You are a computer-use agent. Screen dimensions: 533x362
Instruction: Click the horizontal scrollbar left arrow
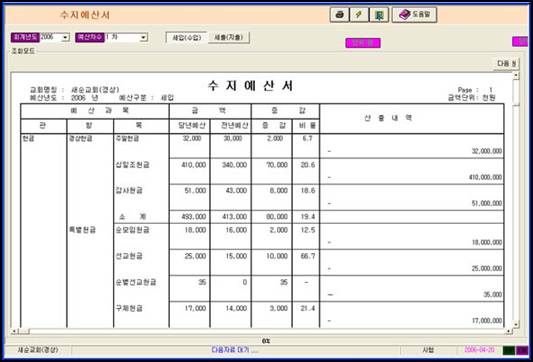14,331
